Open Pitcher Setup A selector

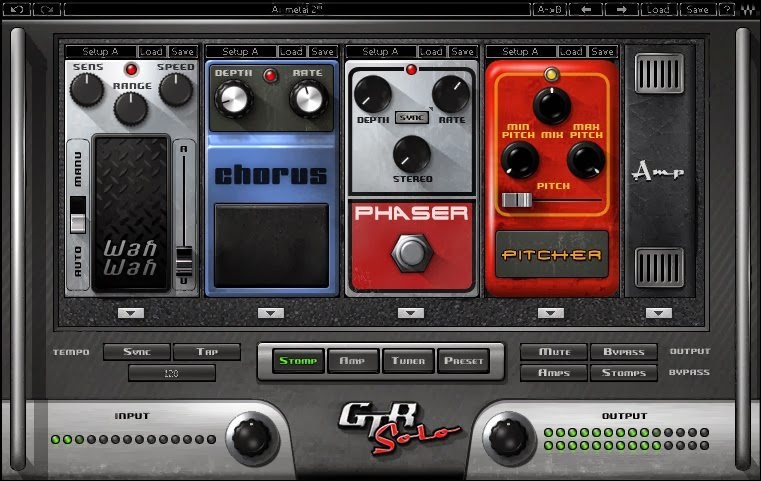[521, 51]
